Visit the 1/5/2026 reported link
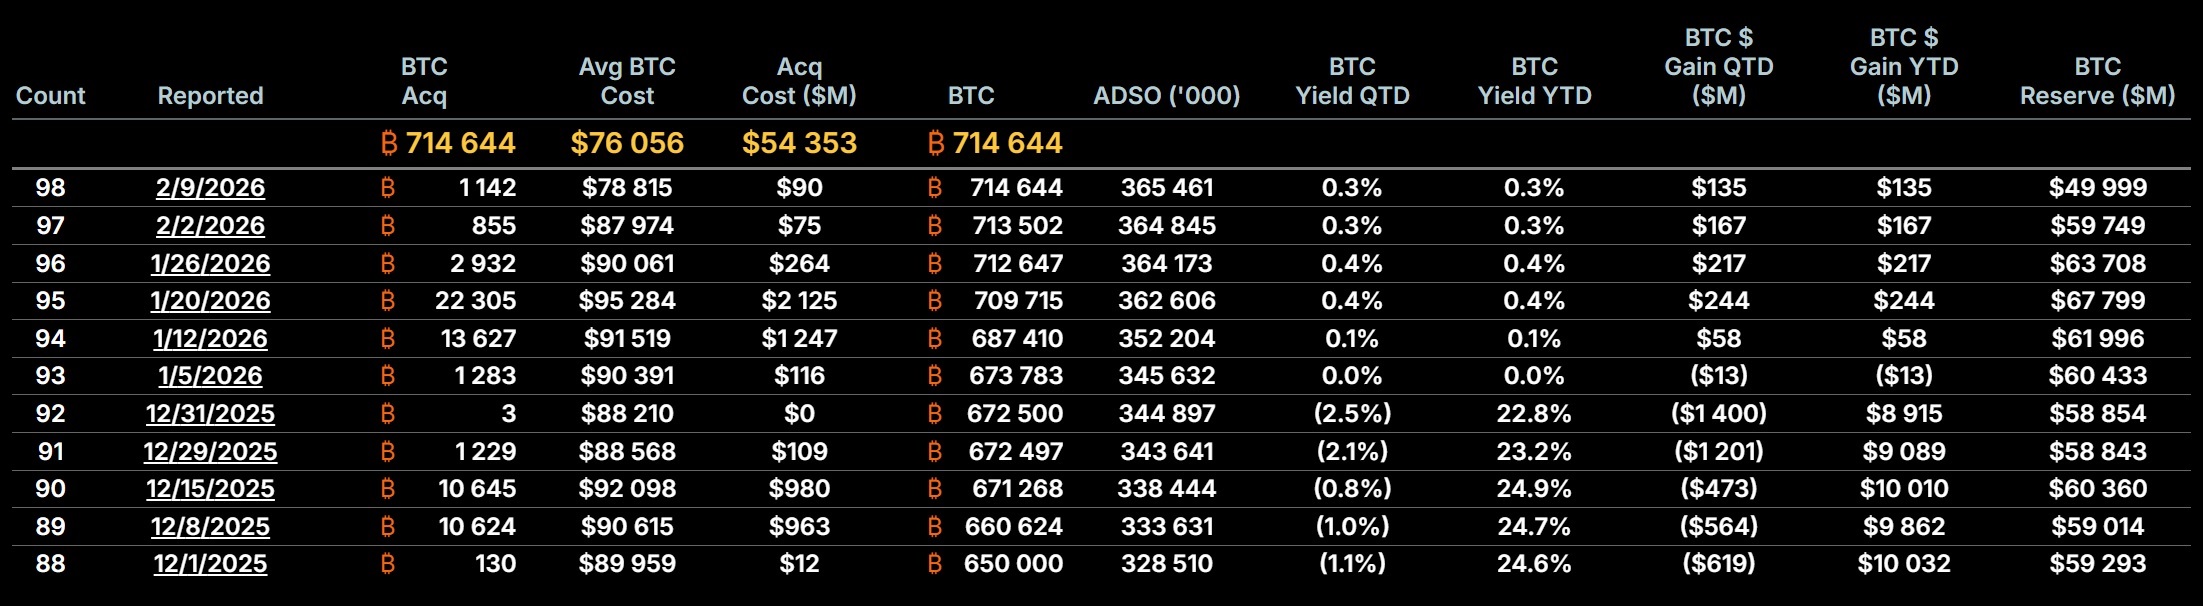The width and height of the screenshot is (2203, 606). pos(210,376)
